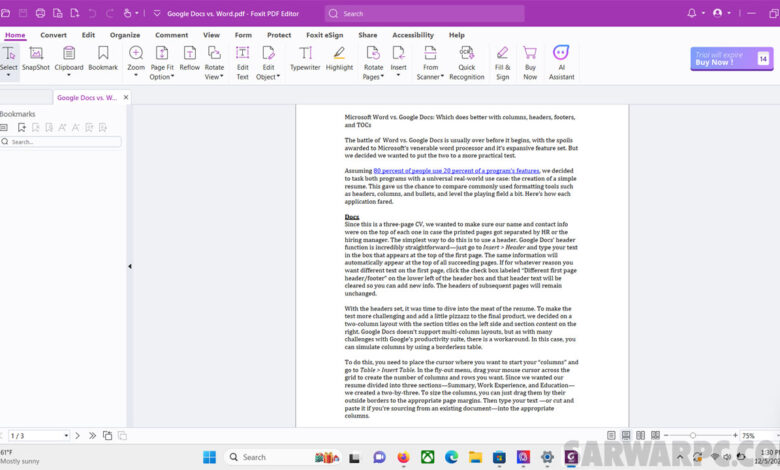This screenshot has height=470, width=780.
Task: Switch to the Comment tab
Action: click(x=171, y=35)
